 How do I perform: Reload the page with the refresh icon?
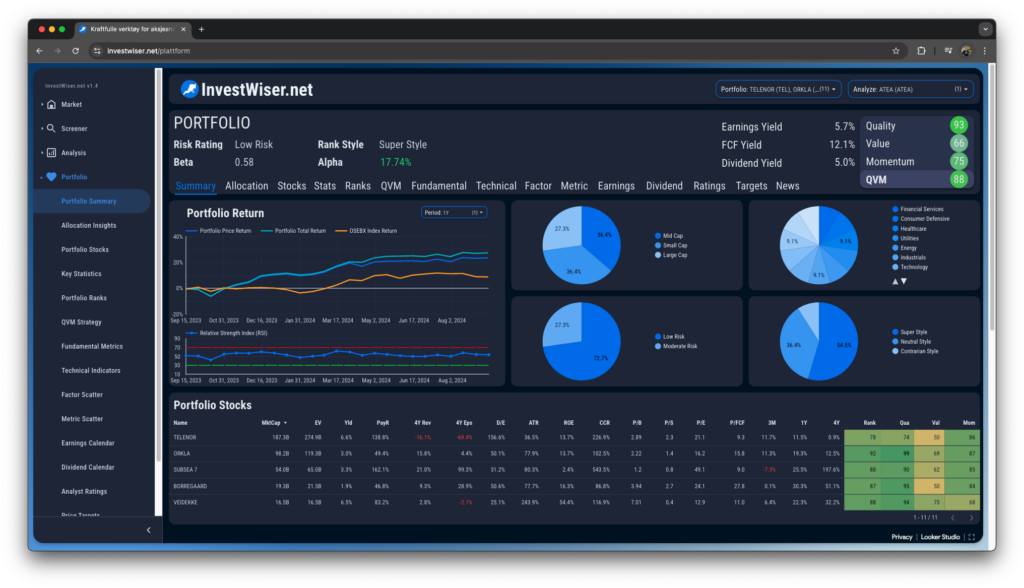[76, 51]
